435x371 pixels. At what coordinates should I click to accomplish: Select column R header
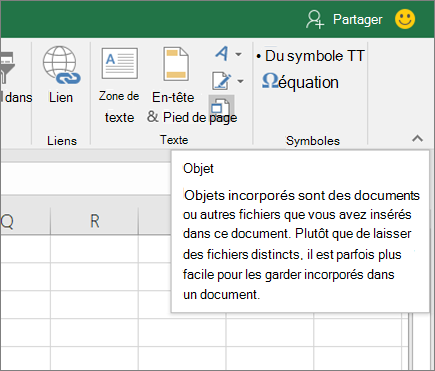[94, 221]
